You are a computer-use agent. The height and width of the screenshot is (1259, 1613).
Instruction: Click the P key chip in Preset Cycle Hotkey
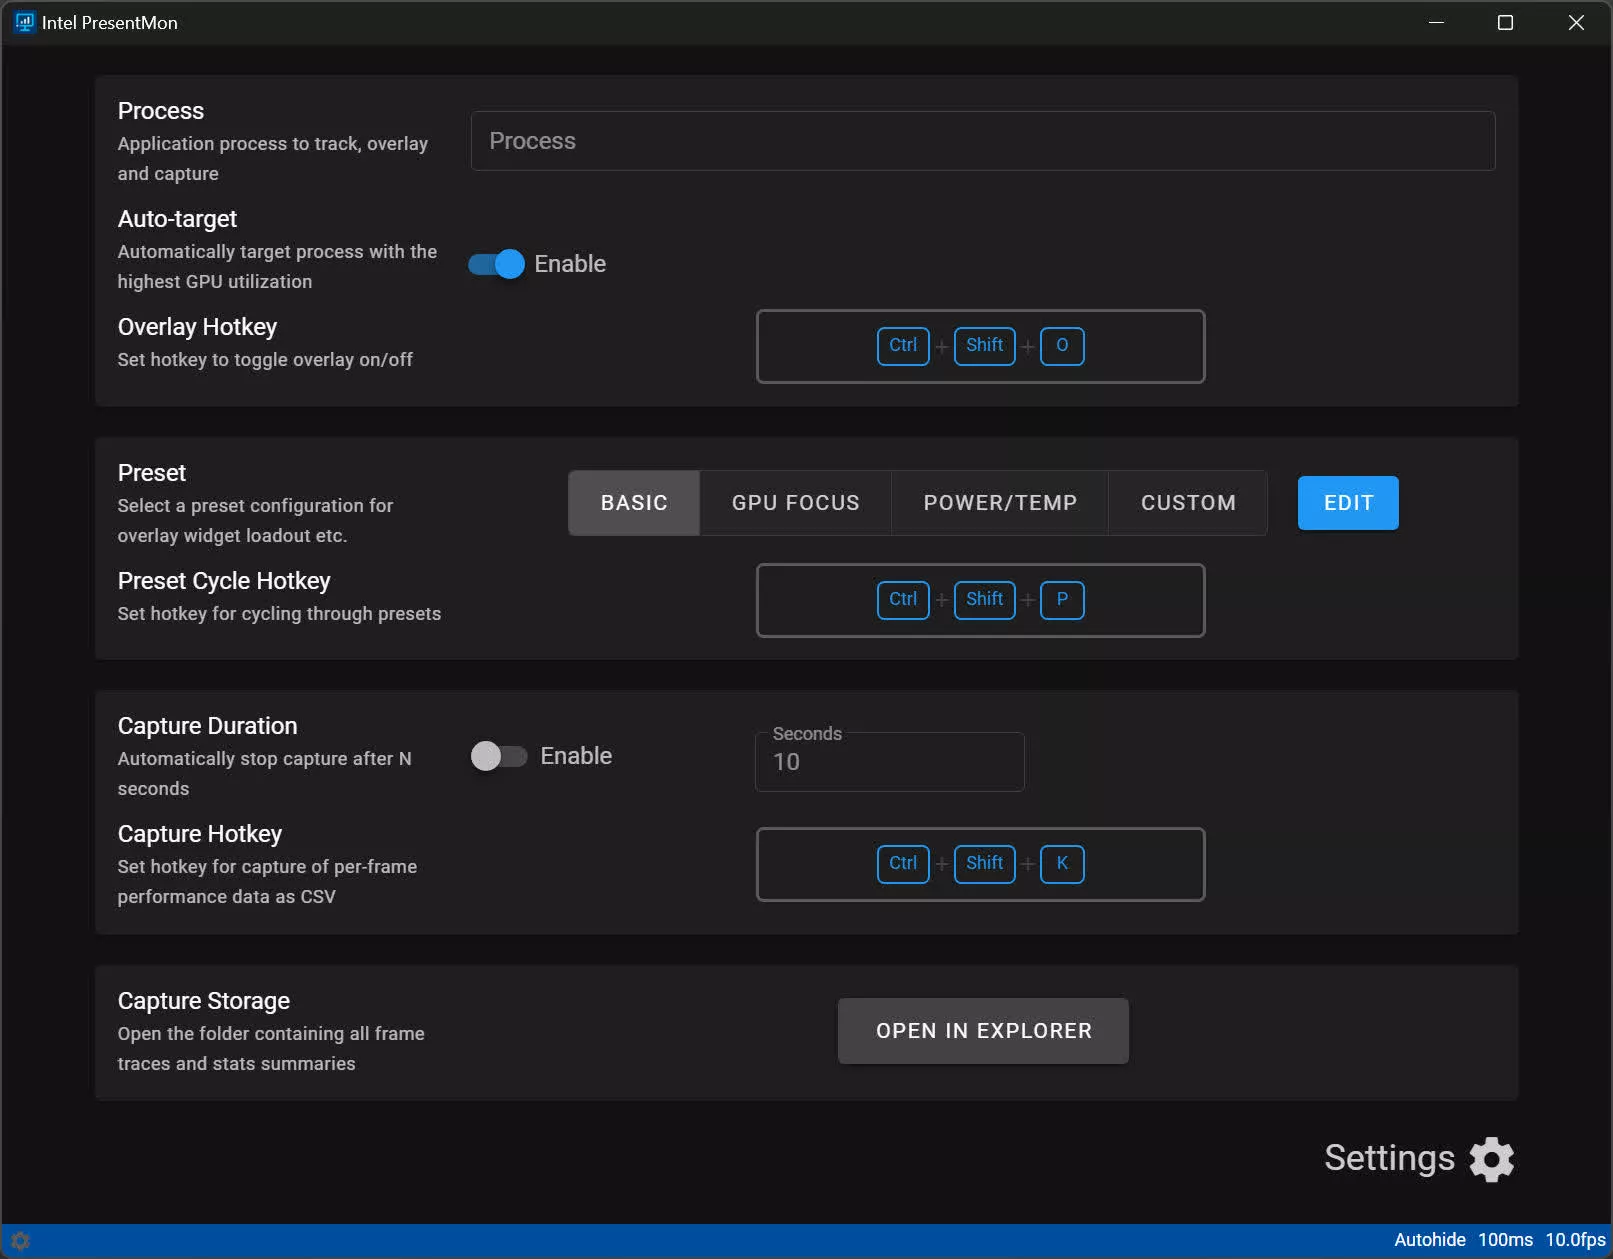tap(1062, 600)
